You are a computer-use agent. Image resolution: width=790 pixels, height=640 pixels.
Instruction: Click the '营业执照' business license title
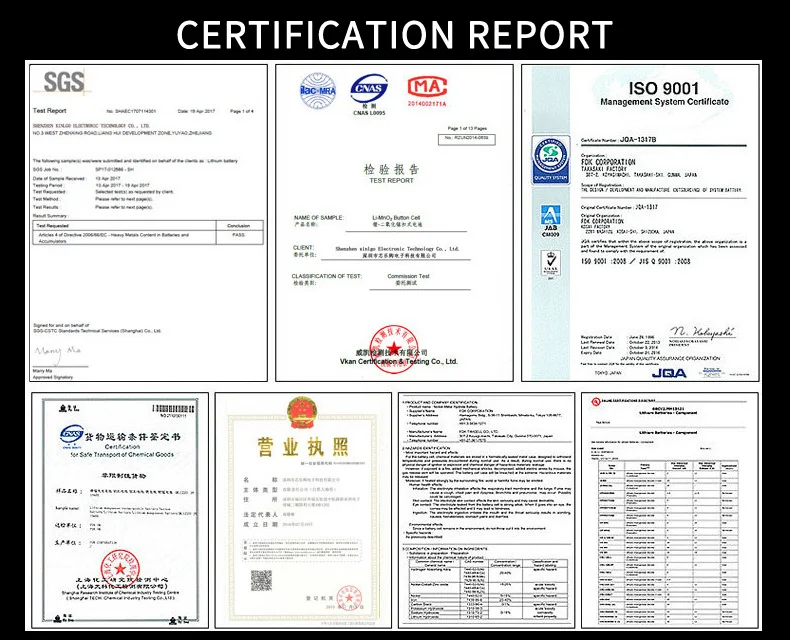tap(302, 446)
